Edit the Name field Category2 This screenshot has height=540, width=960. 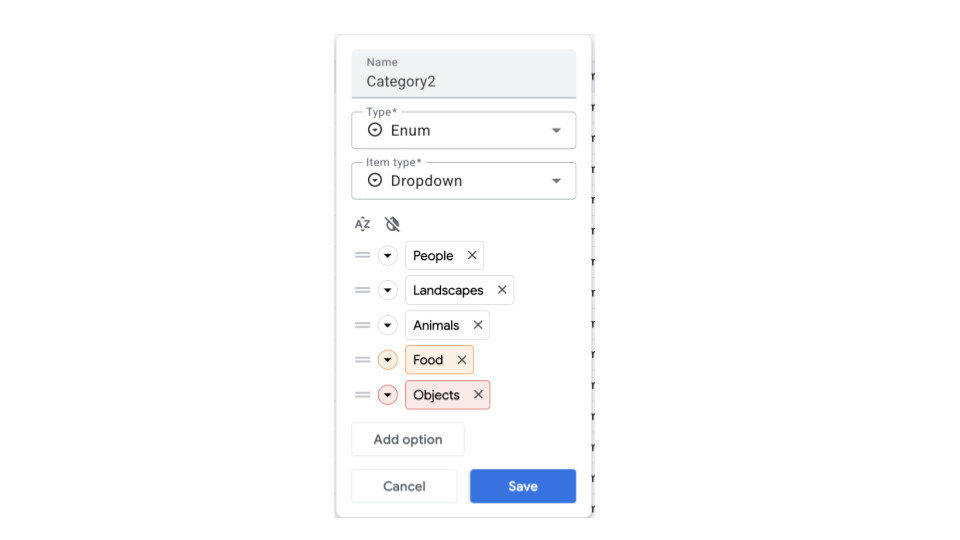[464, 82]
